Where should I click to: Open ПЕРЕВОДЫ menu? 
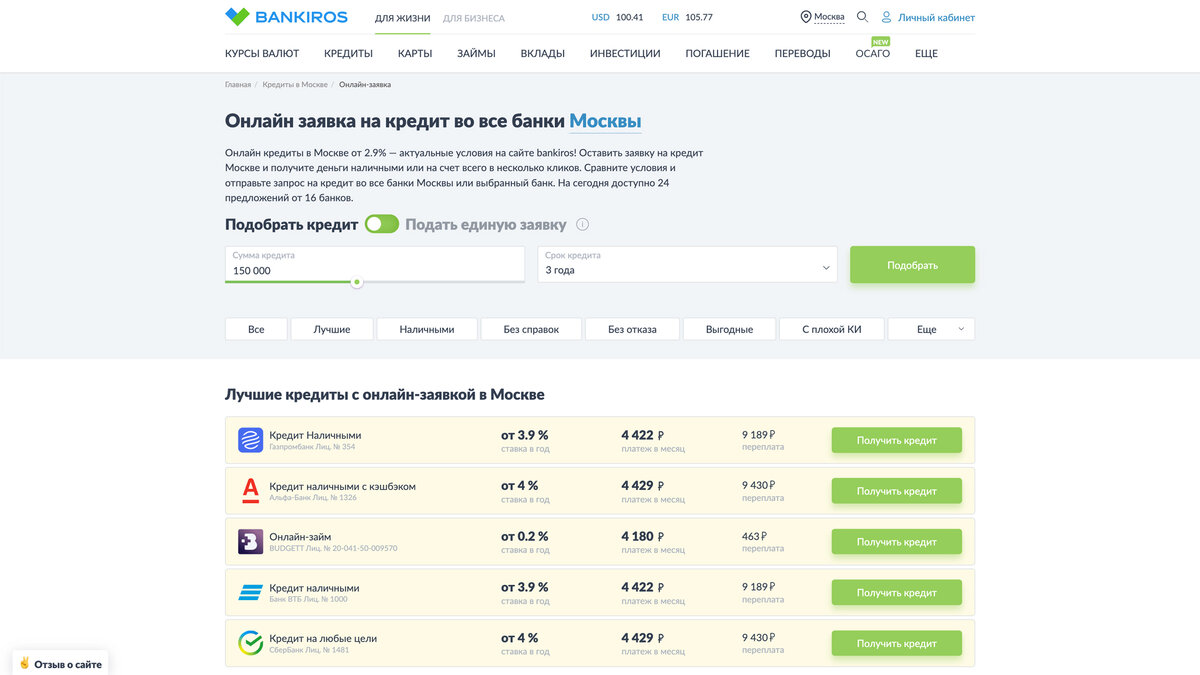point(802,54)
